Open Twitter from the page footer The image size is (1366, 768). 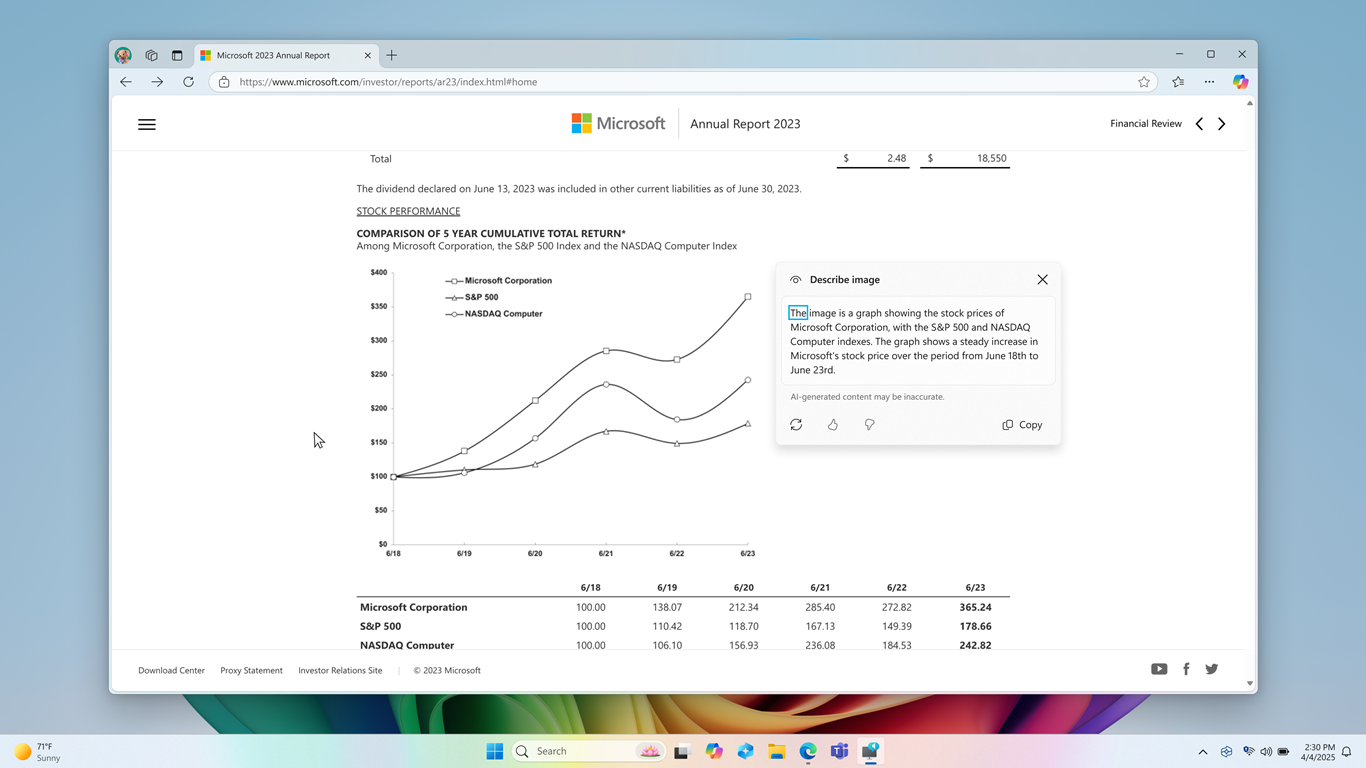(1211, 669)
